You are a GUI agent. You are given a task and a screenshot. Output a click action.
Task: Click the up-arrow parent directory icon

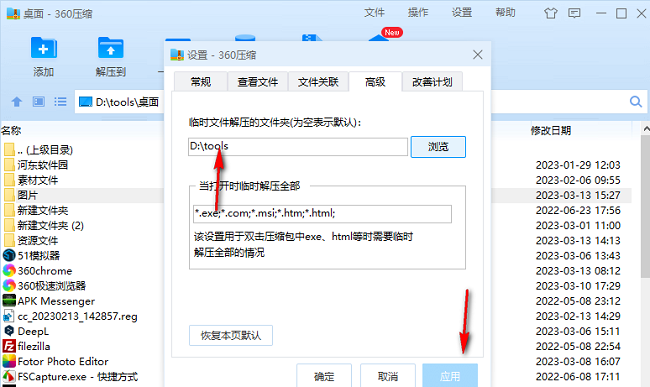pyautogui.click(x=17, y=102)
